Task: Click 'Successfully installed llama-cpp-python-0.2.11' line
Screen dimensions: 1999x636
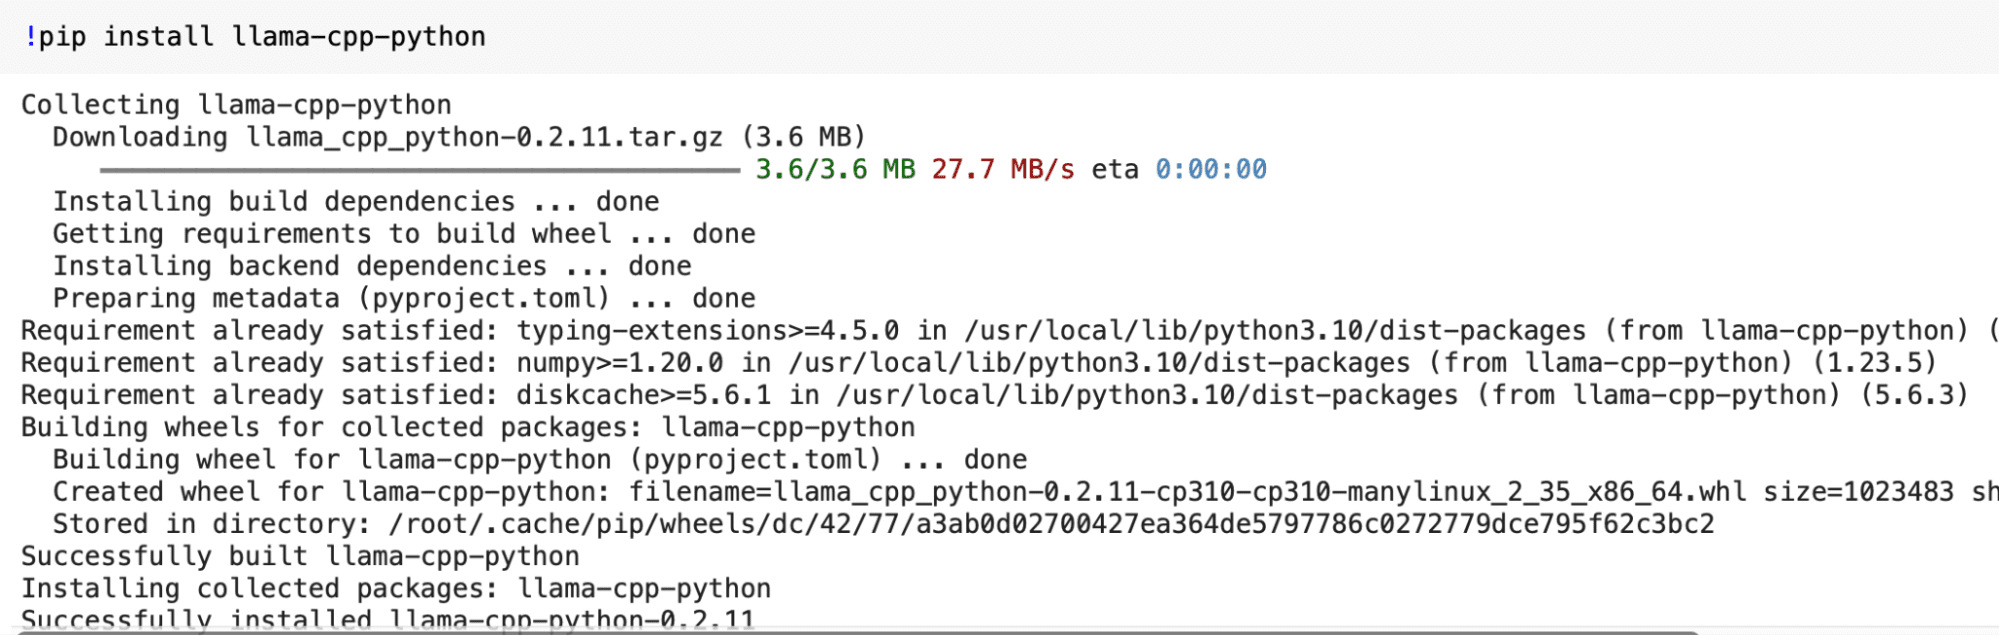Action: tap(388, 620)
